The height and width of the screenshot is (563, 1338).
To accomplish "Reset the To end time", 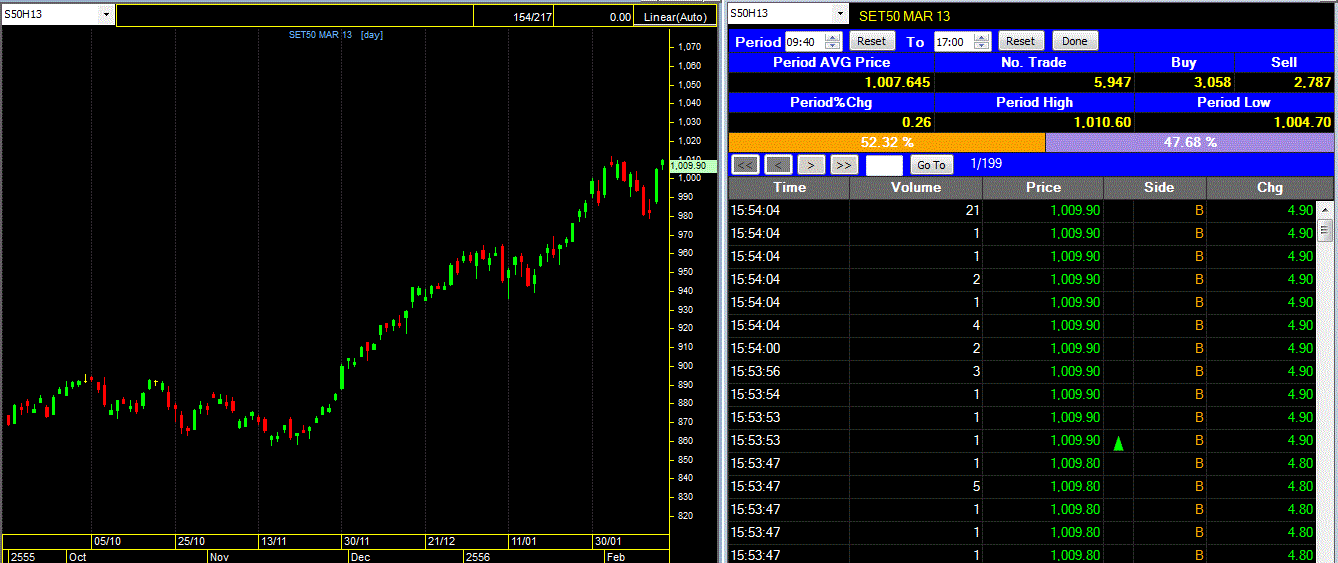I will (x=1021, y=41).
